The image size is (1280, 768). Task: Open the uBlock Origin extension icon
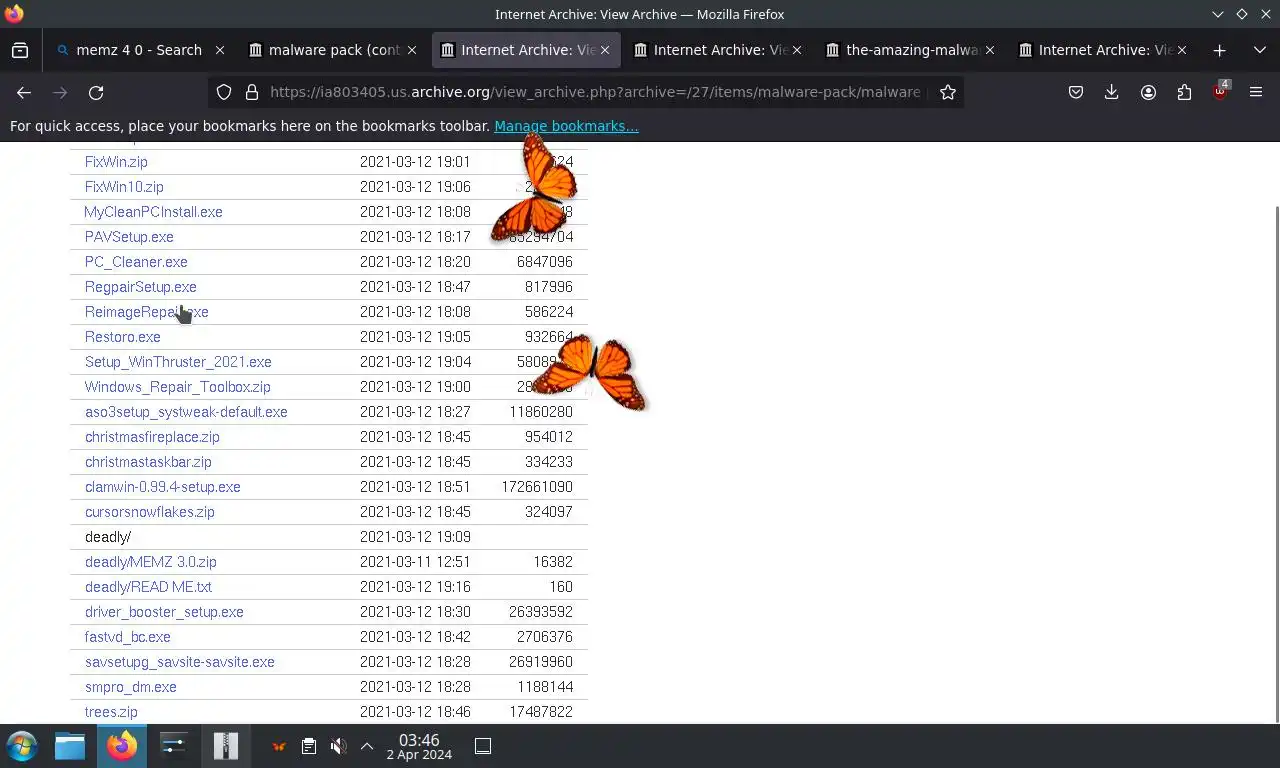[x=1220, y=91]
